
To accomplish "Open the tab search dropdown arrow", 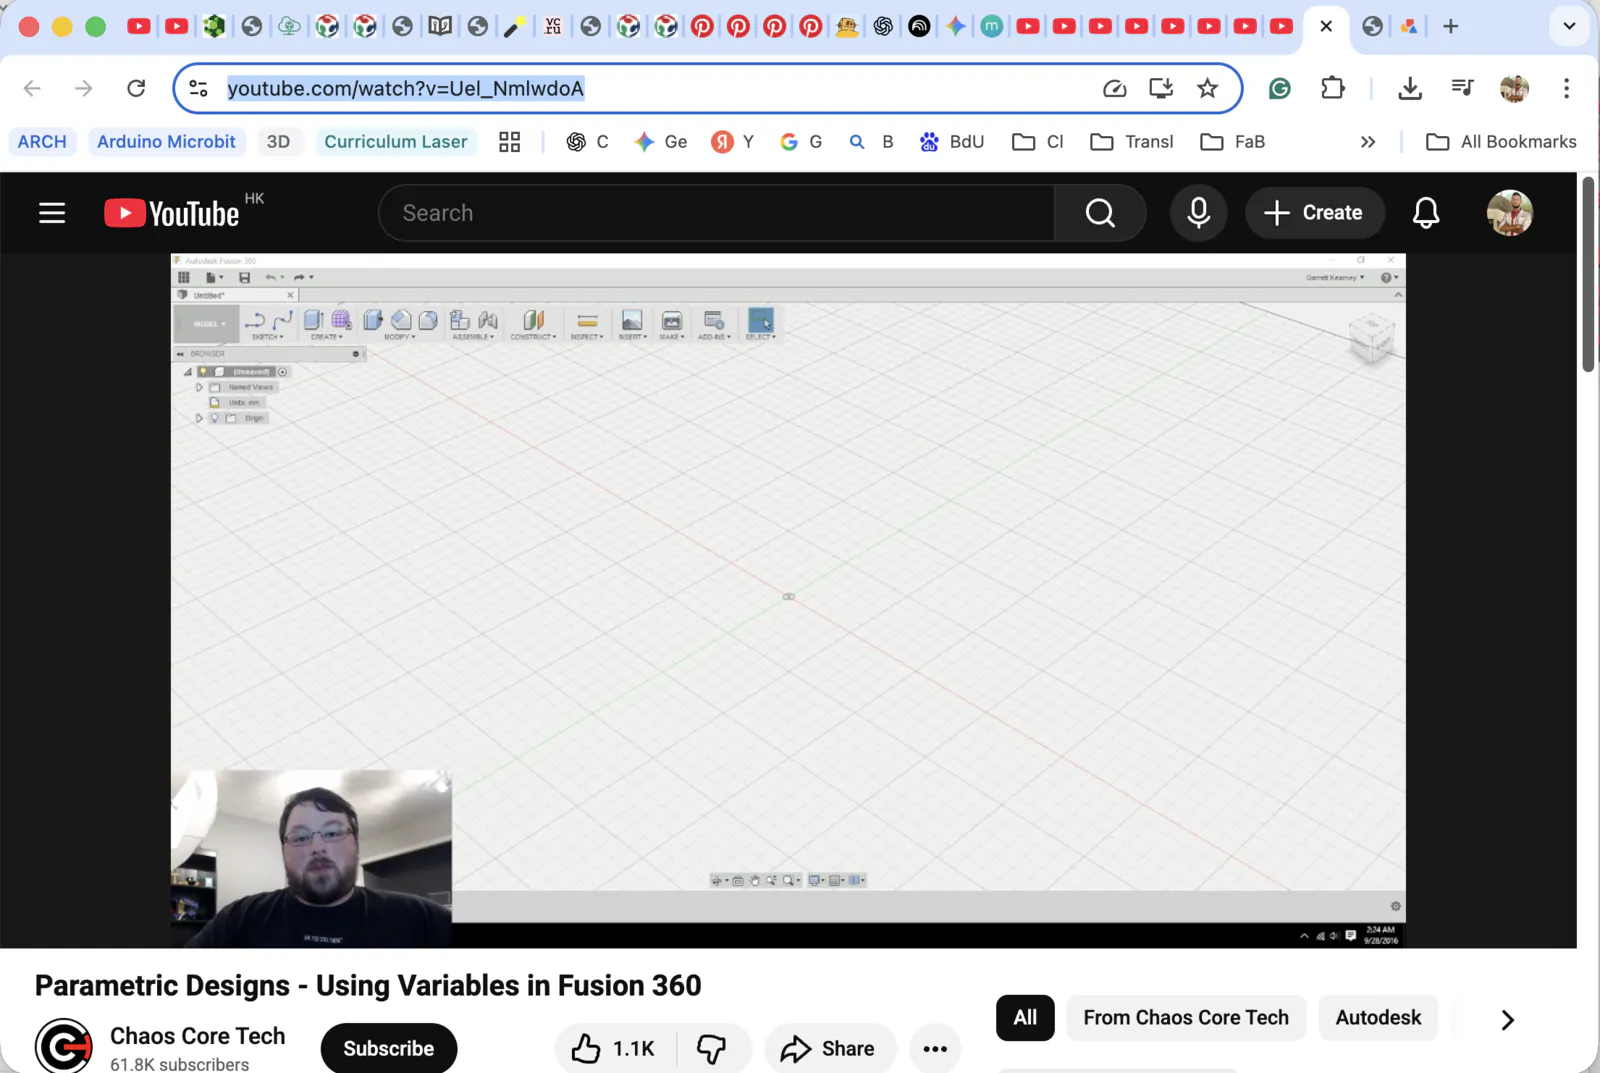I will [1569, 26].
